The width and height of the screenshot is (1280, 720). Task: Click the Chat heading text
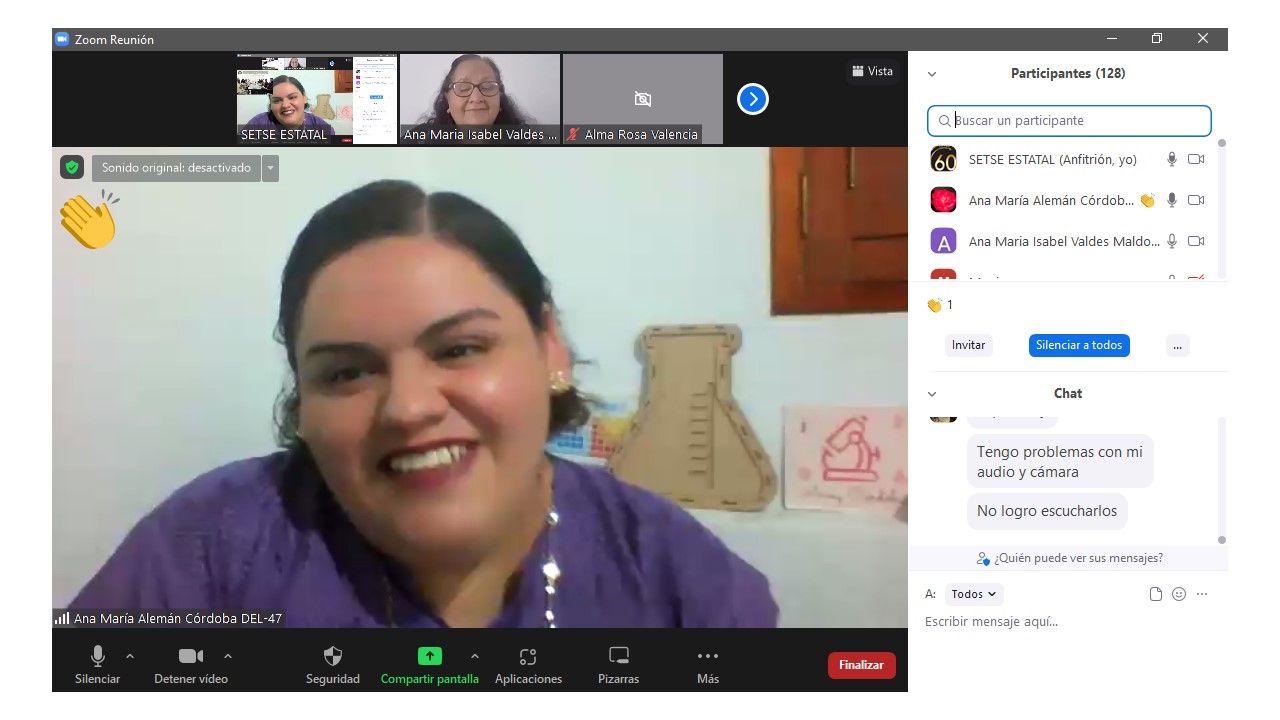point(1068,393)
